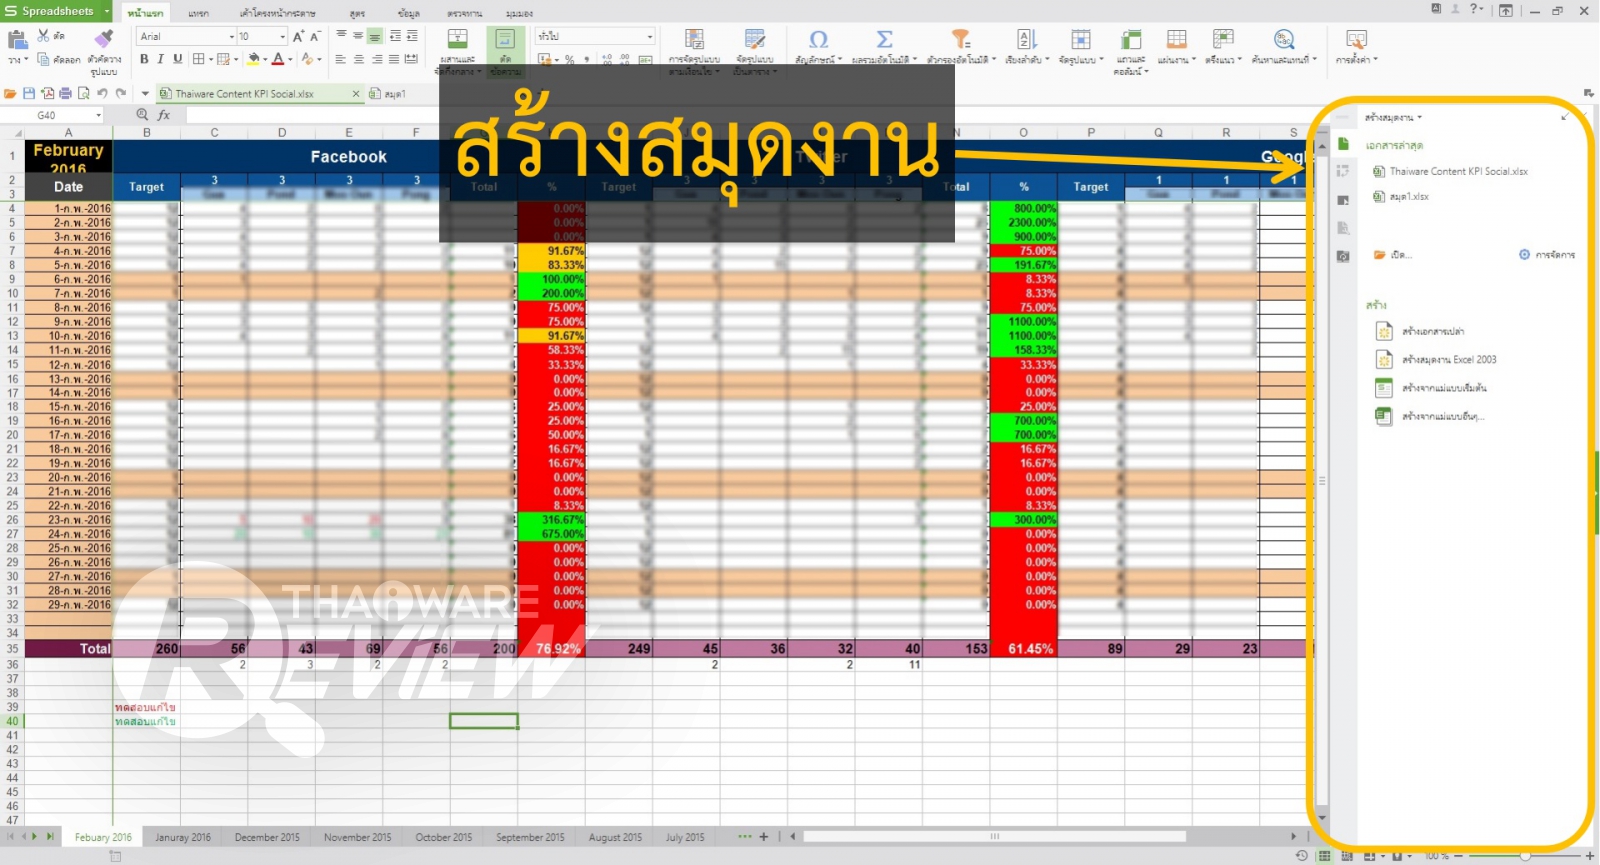
Task: Click the Sort A-Z icon
Action: coord(1027,40)
